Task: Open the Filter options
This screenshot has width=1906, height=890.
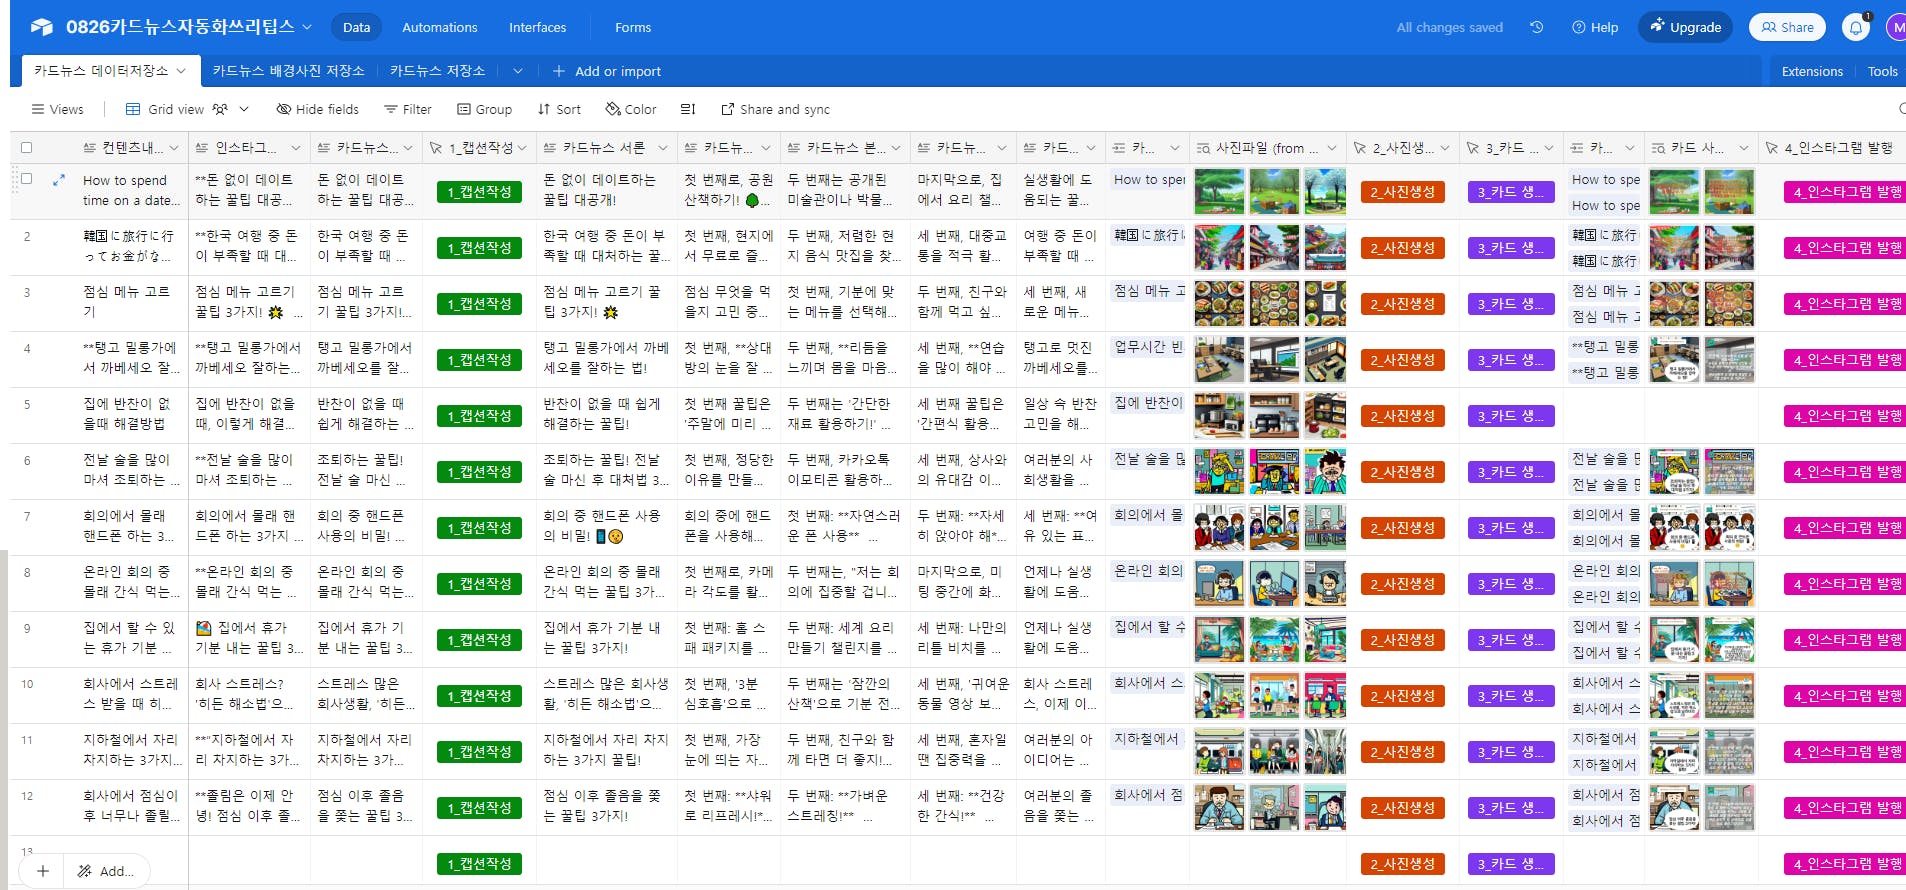Action: point(408,109)
